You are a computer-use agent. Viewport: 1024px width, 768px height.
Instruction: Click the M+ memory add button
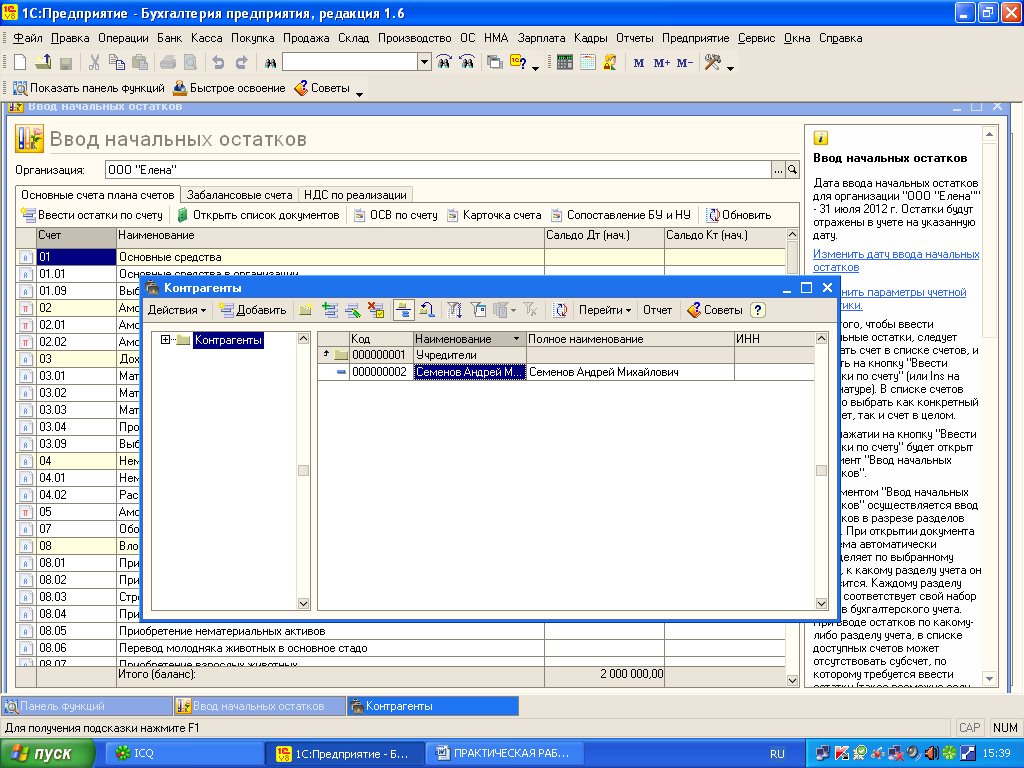pyautogui.click(x=662, y=63)
